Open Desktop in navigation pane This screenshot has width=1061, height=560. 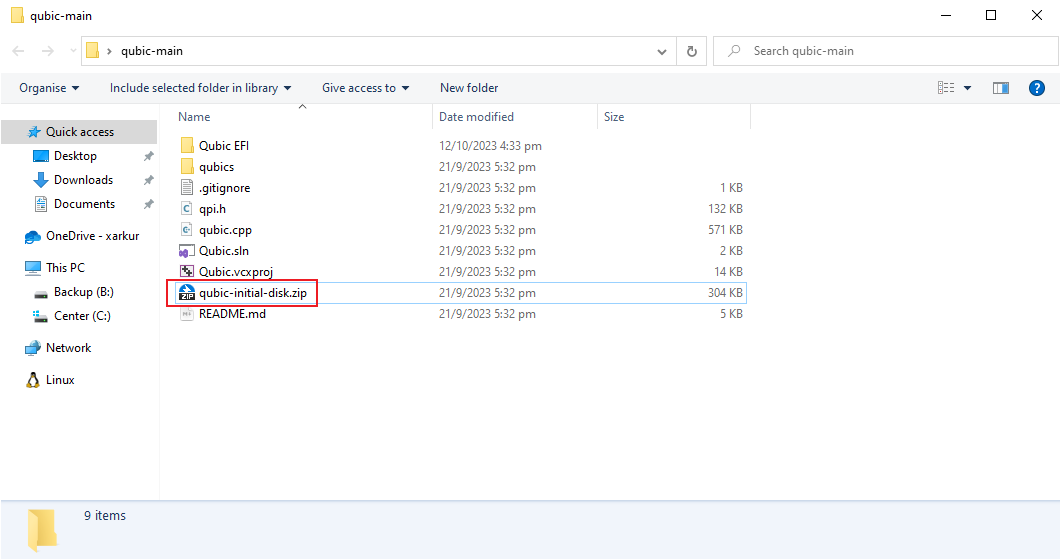[x=75, y=156]
